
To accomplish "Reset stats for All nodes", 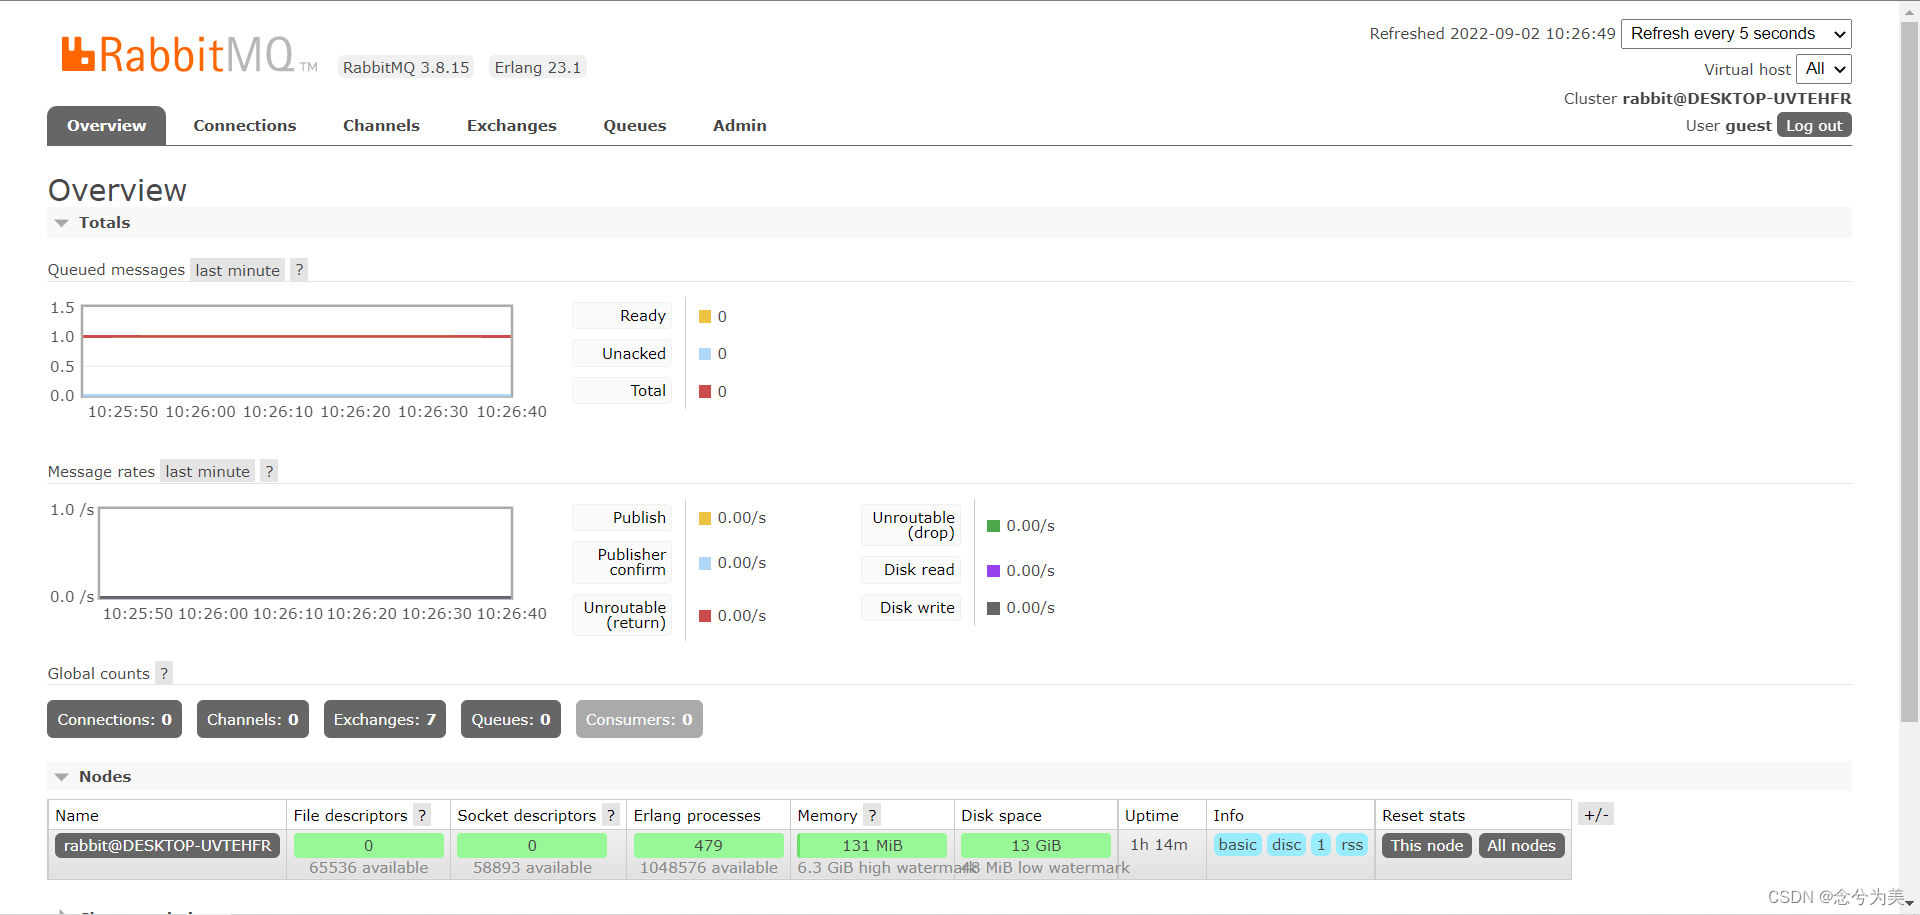I will [1521, 846].
